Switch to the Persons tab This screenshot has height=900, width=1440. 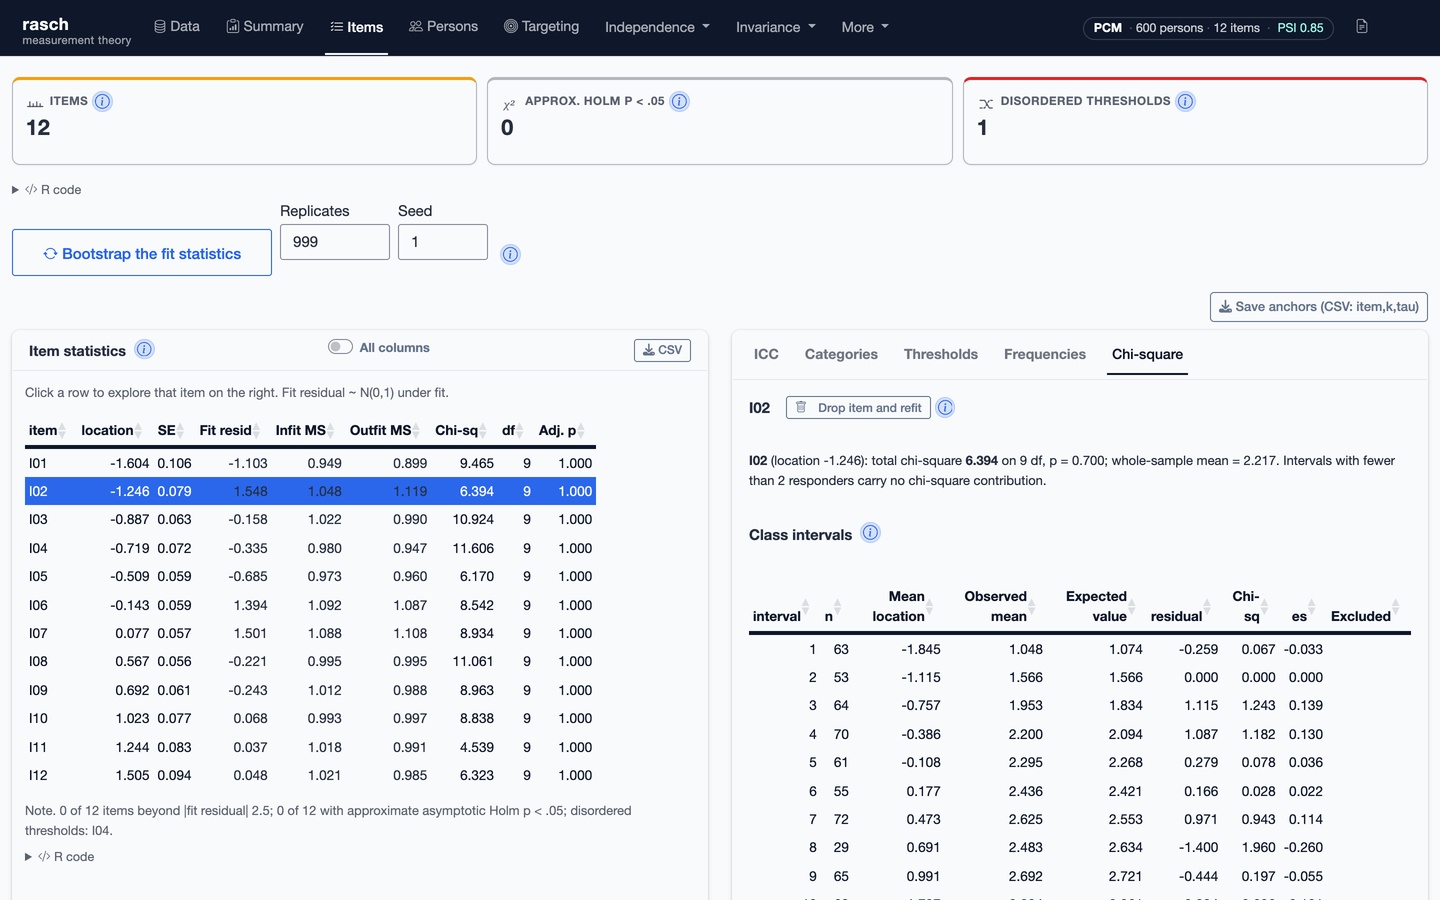443,27
